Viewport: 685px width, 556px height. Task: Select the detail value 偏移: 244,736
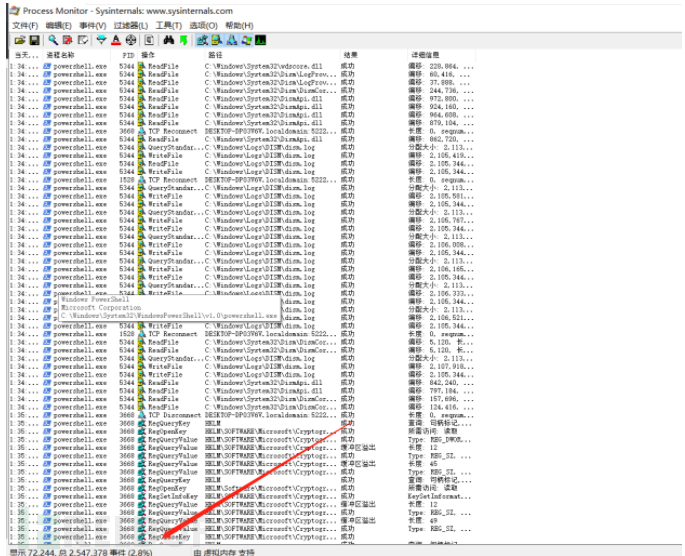(440, 91)
